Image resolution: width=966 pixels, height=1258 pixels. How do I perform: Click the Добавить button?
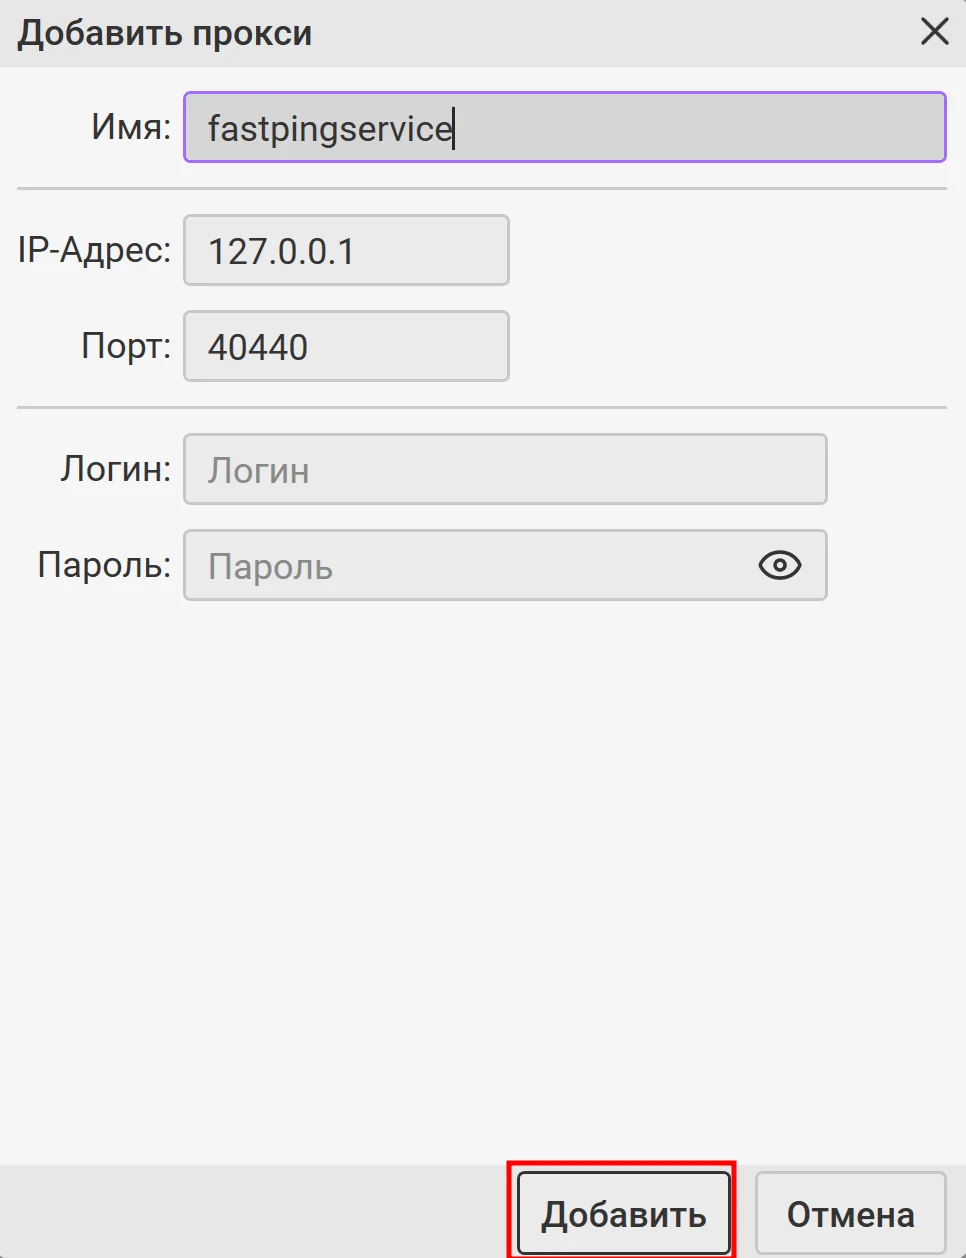(623, 1214)
